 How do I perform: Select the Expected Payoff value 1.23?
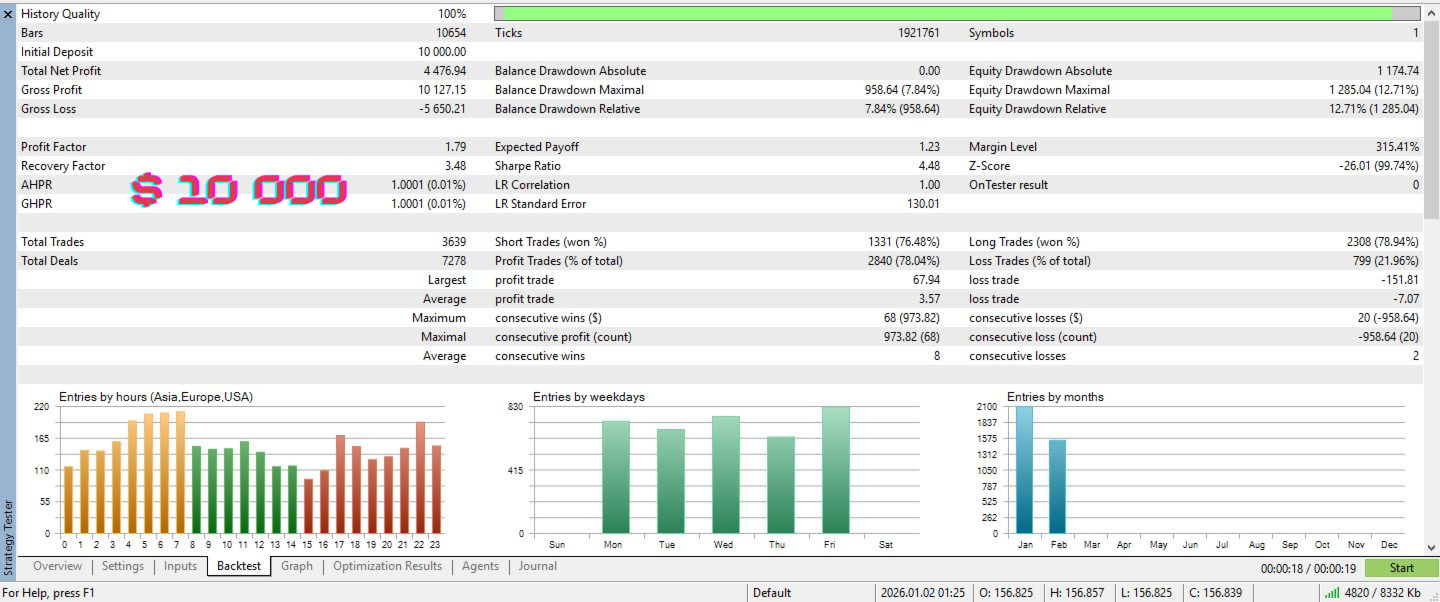(929, 147)
